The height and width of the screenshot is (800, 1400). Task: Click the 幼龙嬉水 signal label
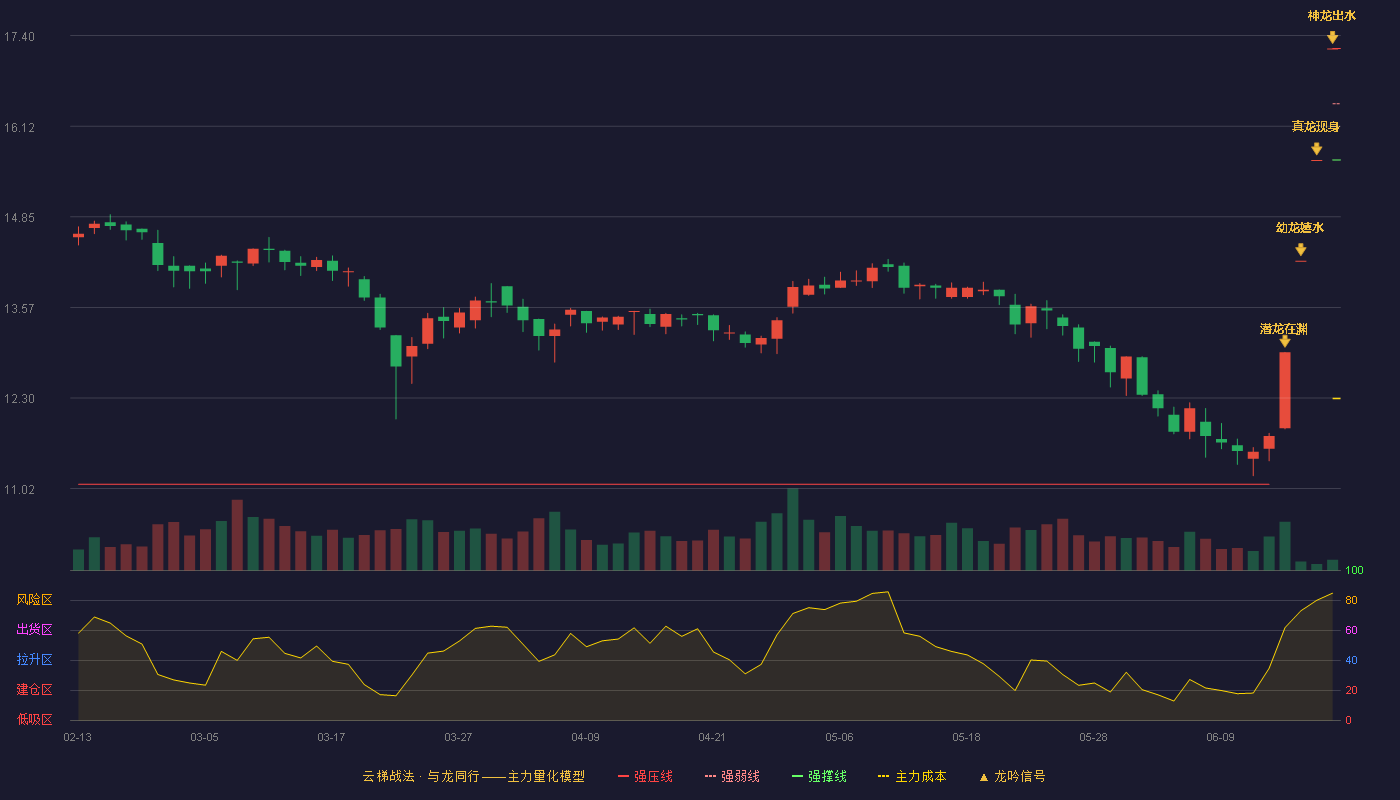tap(1300, 228)
